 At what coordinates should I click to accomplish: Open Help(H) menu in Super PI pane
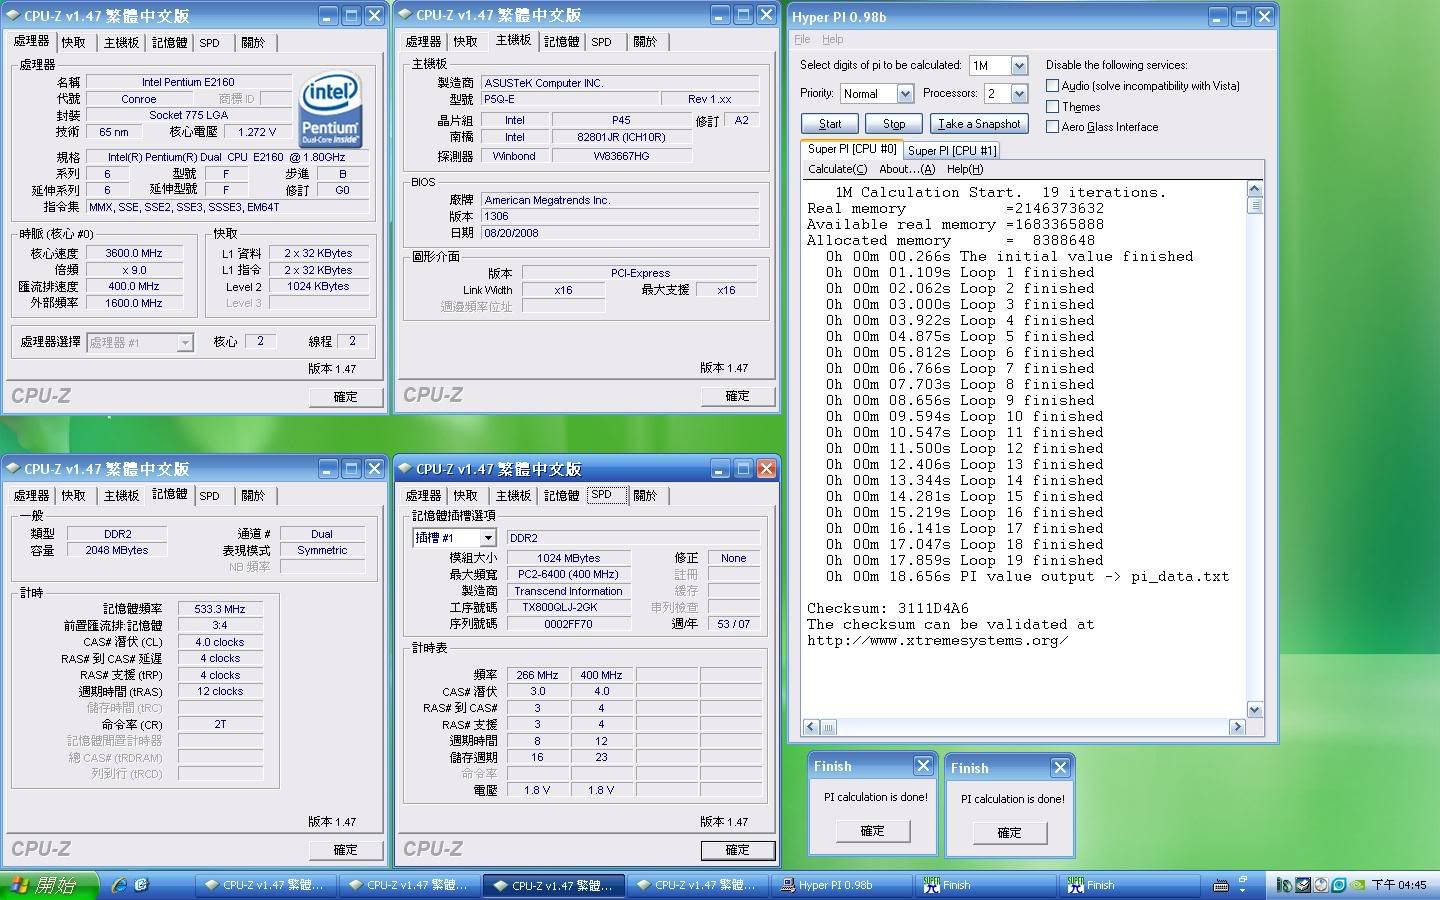pyautogui.click(x=965, y=169)
